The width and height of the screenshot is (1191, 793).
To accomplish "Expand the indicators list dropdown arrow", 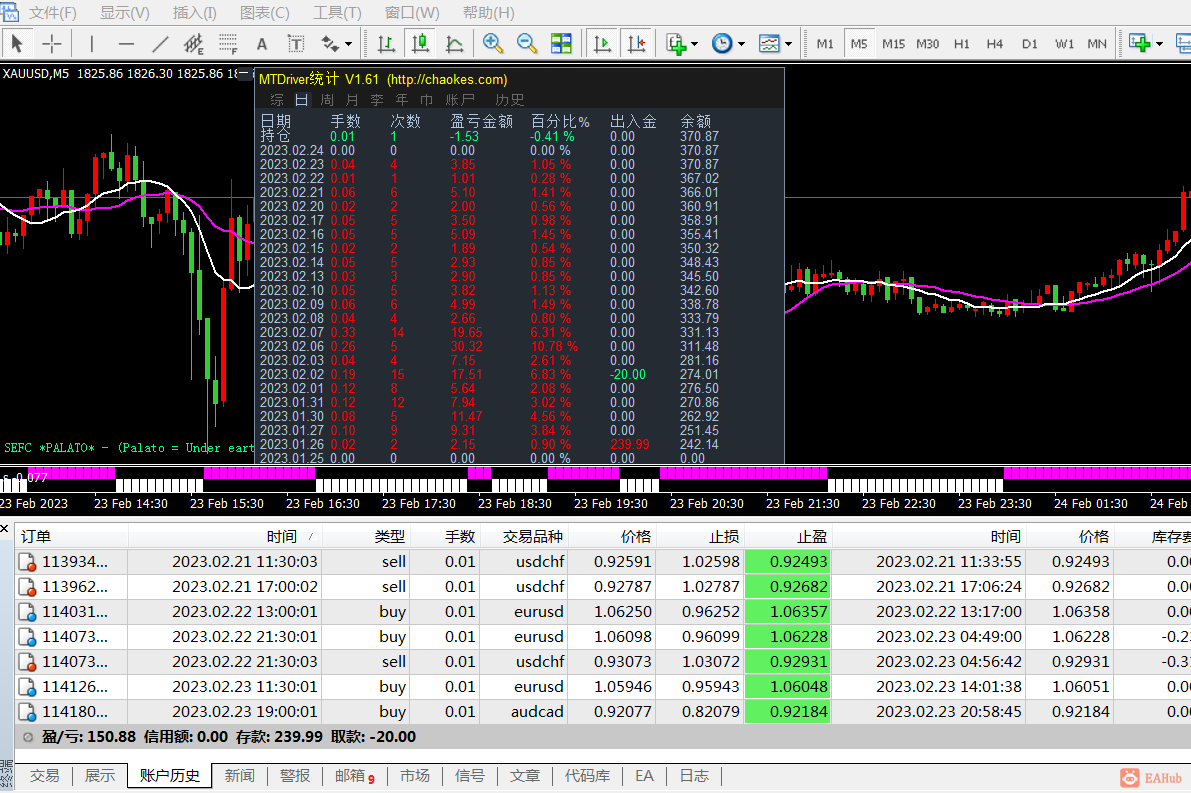I will point(695,44).
